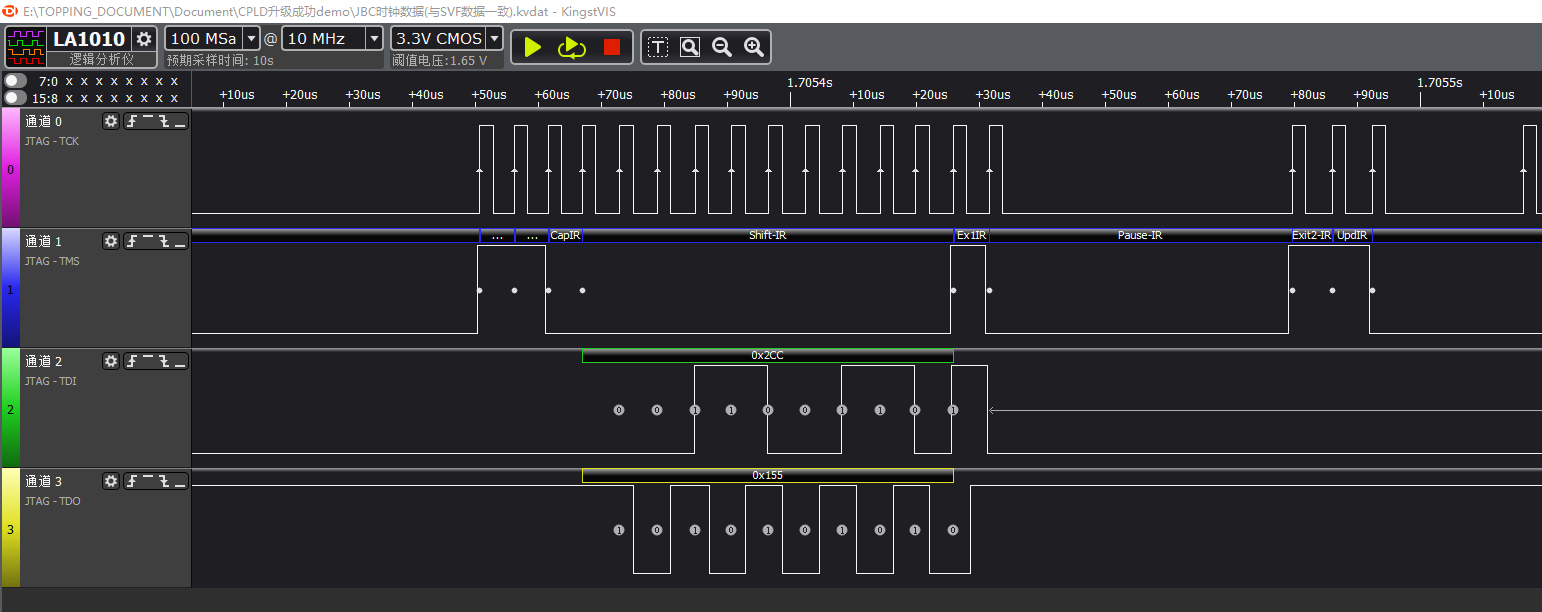Set rising edge trigger on 通道 1
The width and height of the screenshot is (1542, 612).
[132, 241]
